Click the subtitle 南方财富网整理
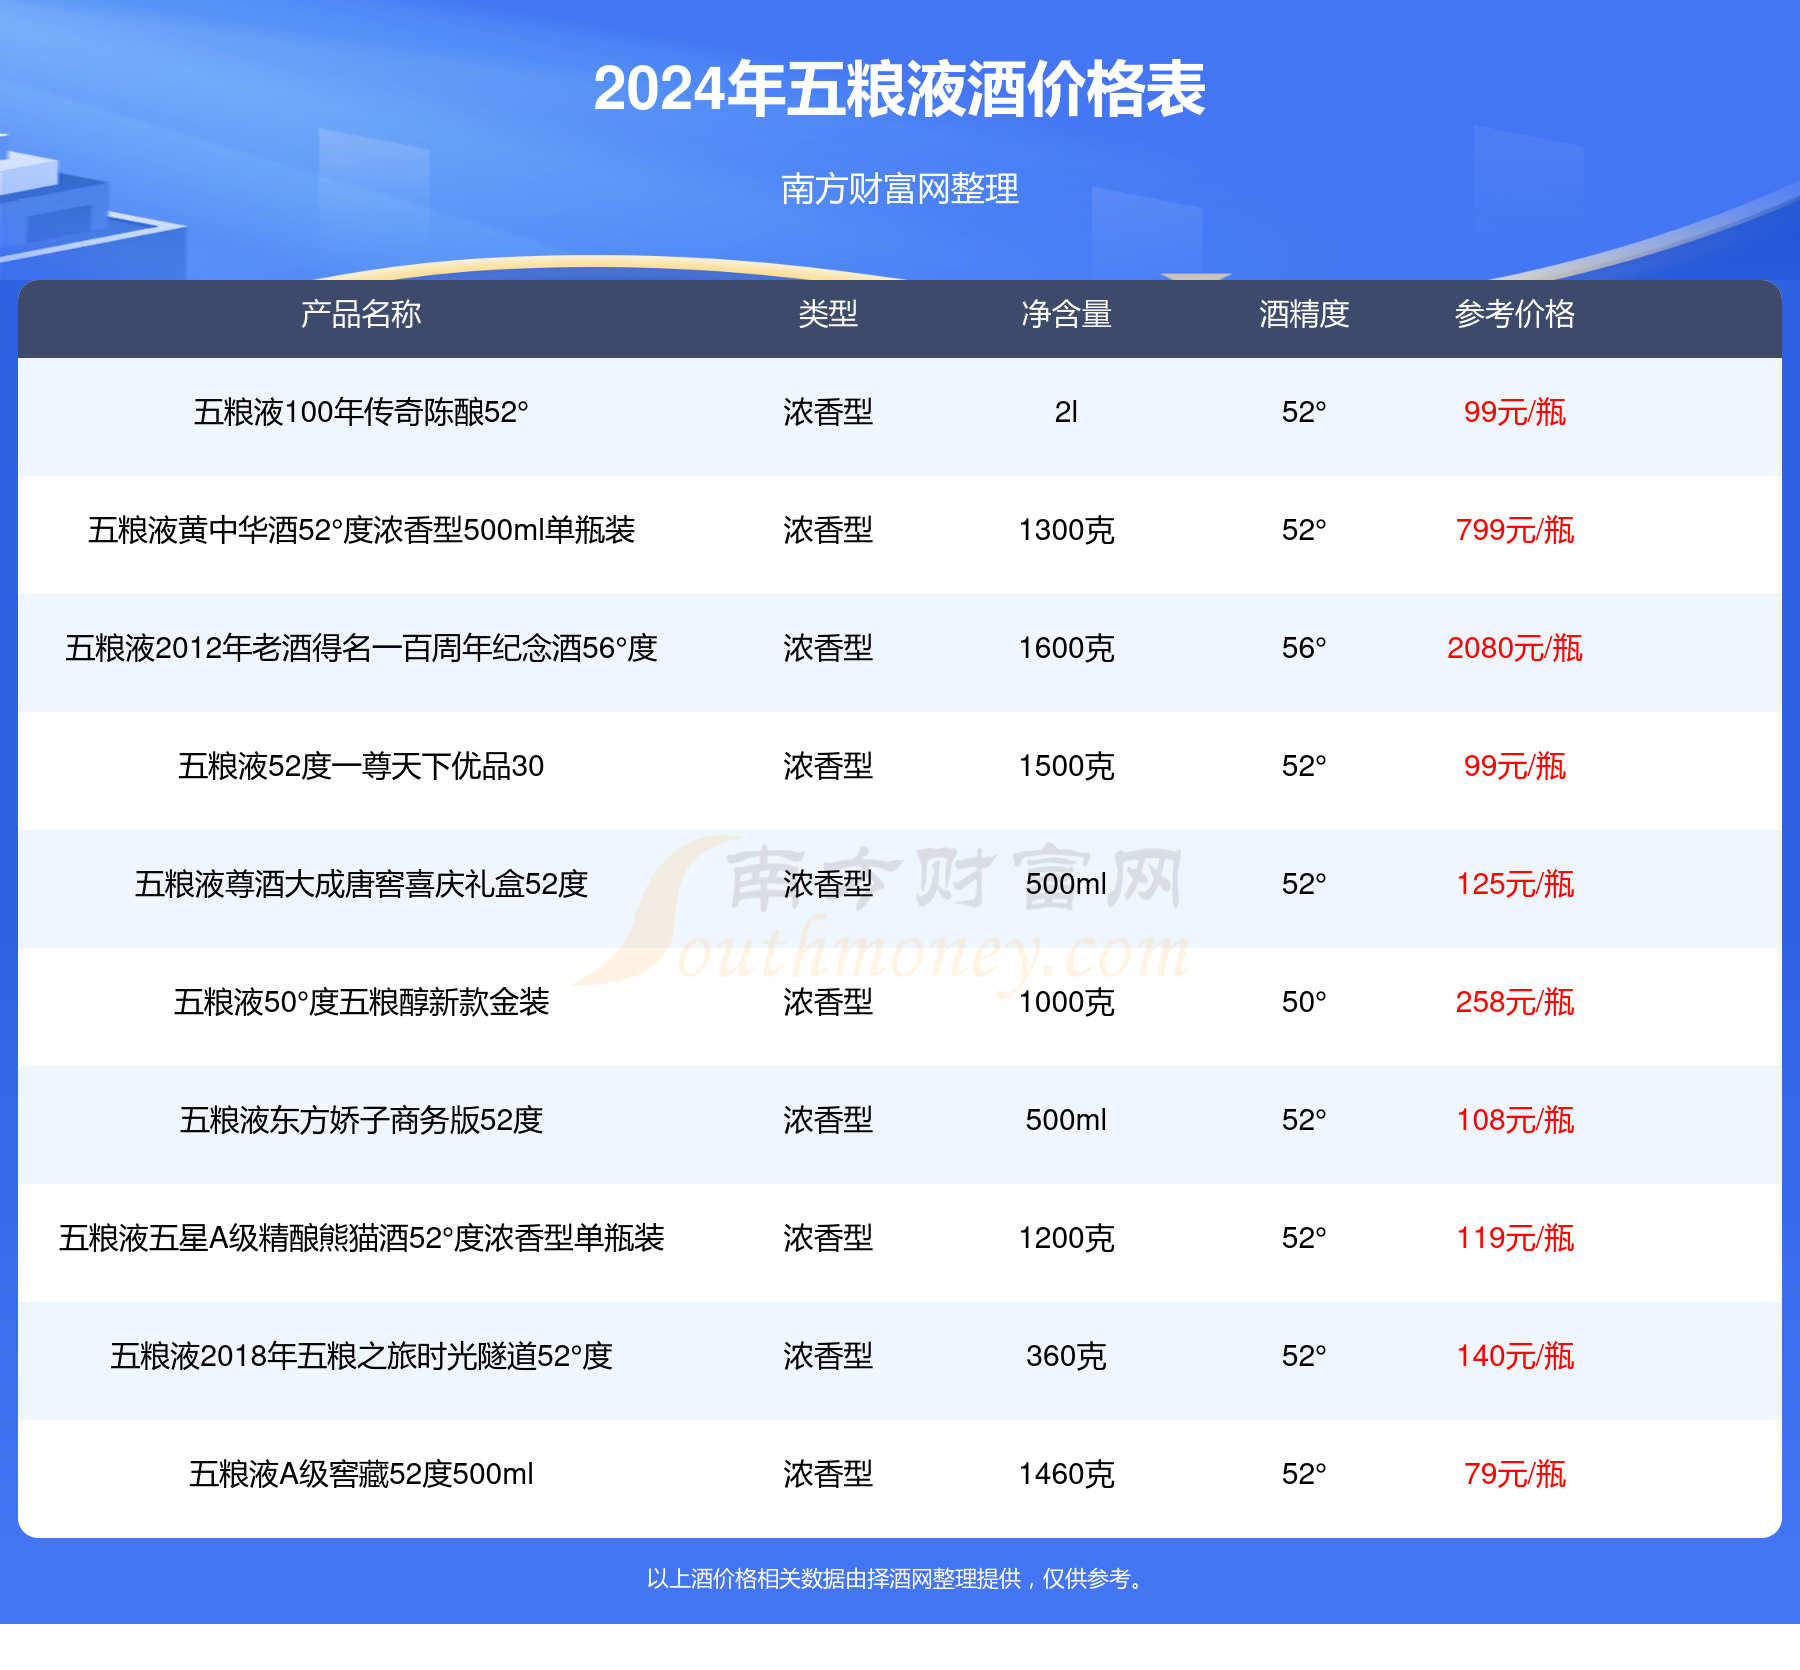This screenshot has height=1670, width=1800. pyautogui.click(x=899, y=189)
